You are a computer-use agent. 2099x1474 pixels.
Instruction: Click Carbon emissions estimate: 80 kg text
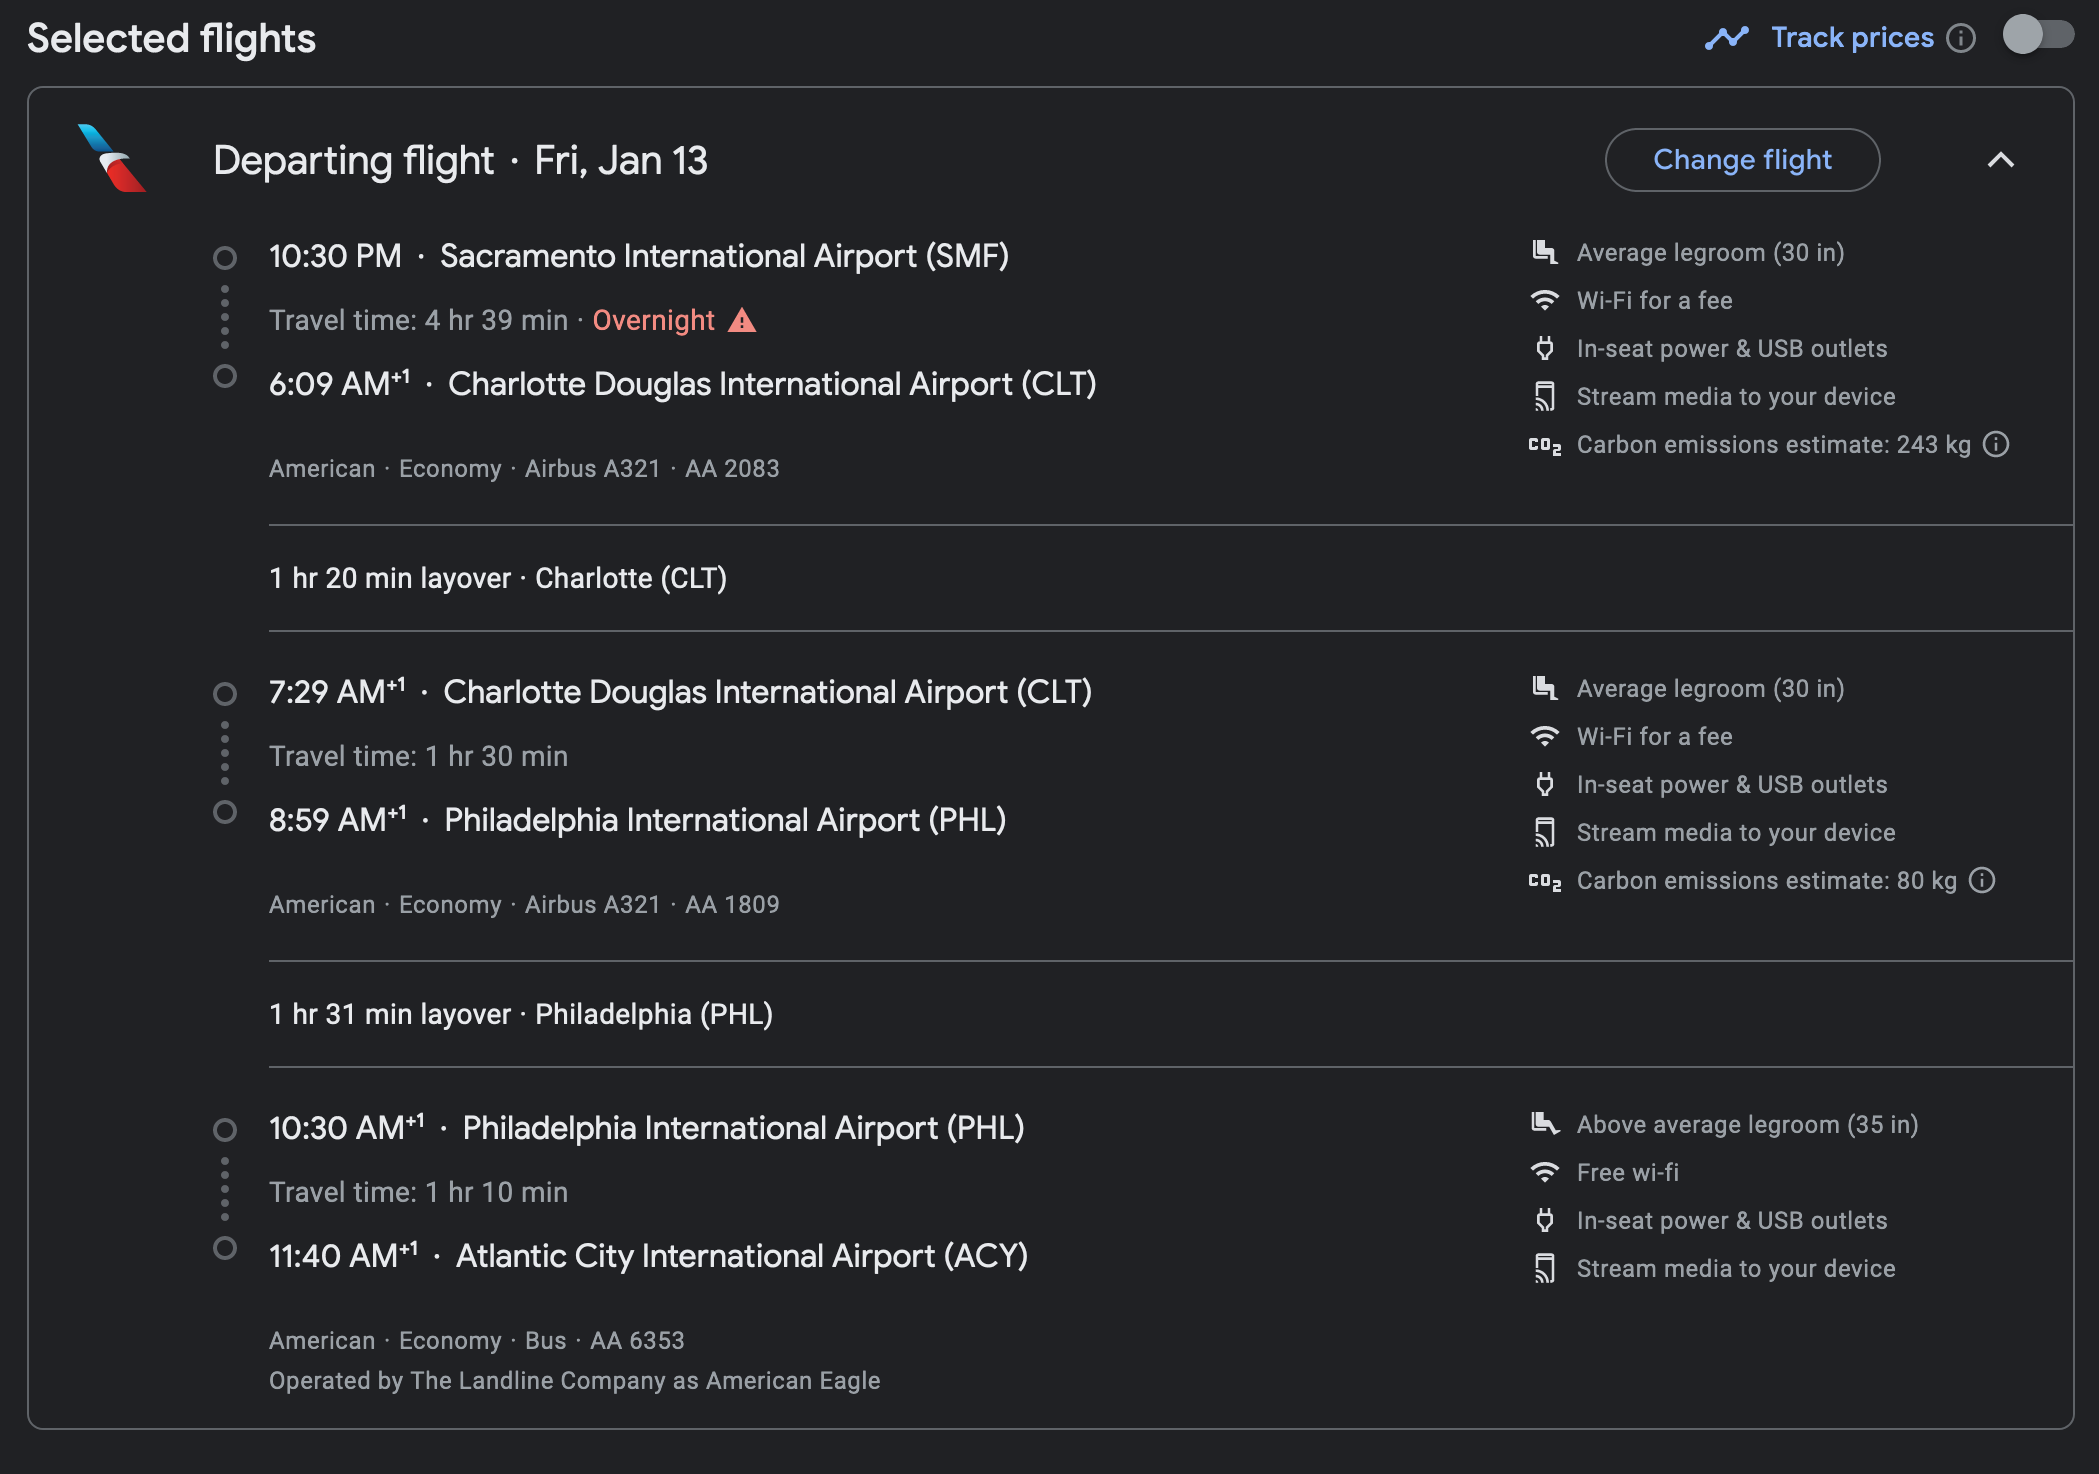1766,880
